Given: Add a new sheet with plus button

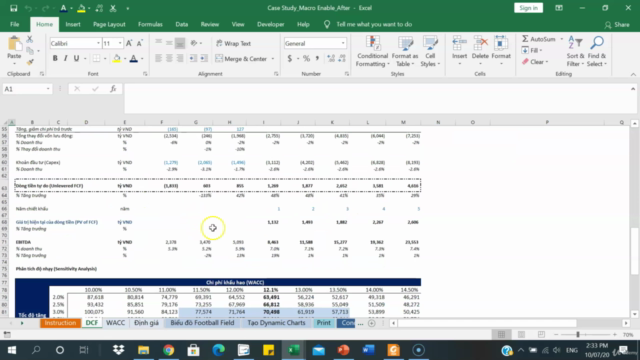Looking at the screenshot, I should 371,323.
